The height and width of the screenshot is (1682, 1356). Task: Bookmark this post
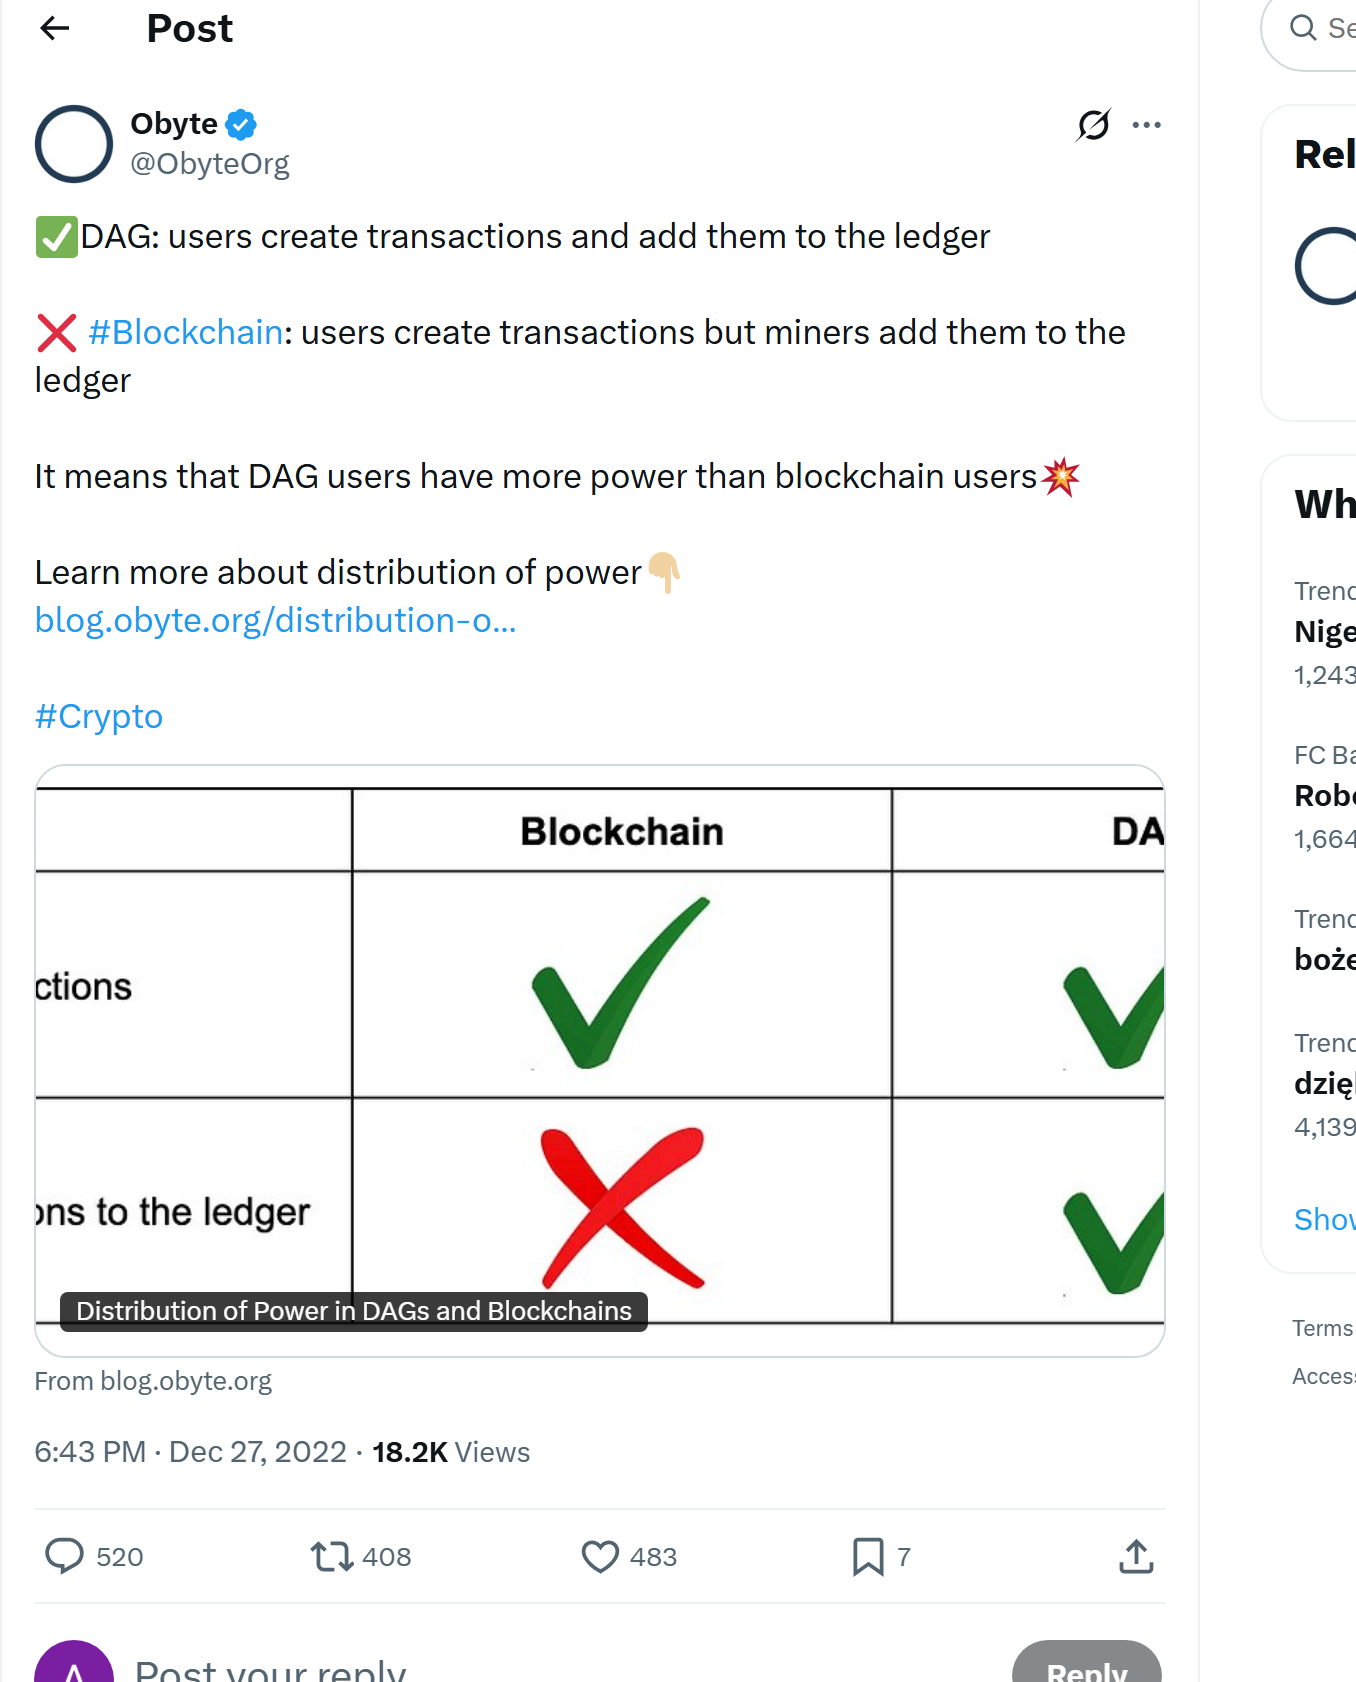pyautogui.click(x=868, y=1556)
